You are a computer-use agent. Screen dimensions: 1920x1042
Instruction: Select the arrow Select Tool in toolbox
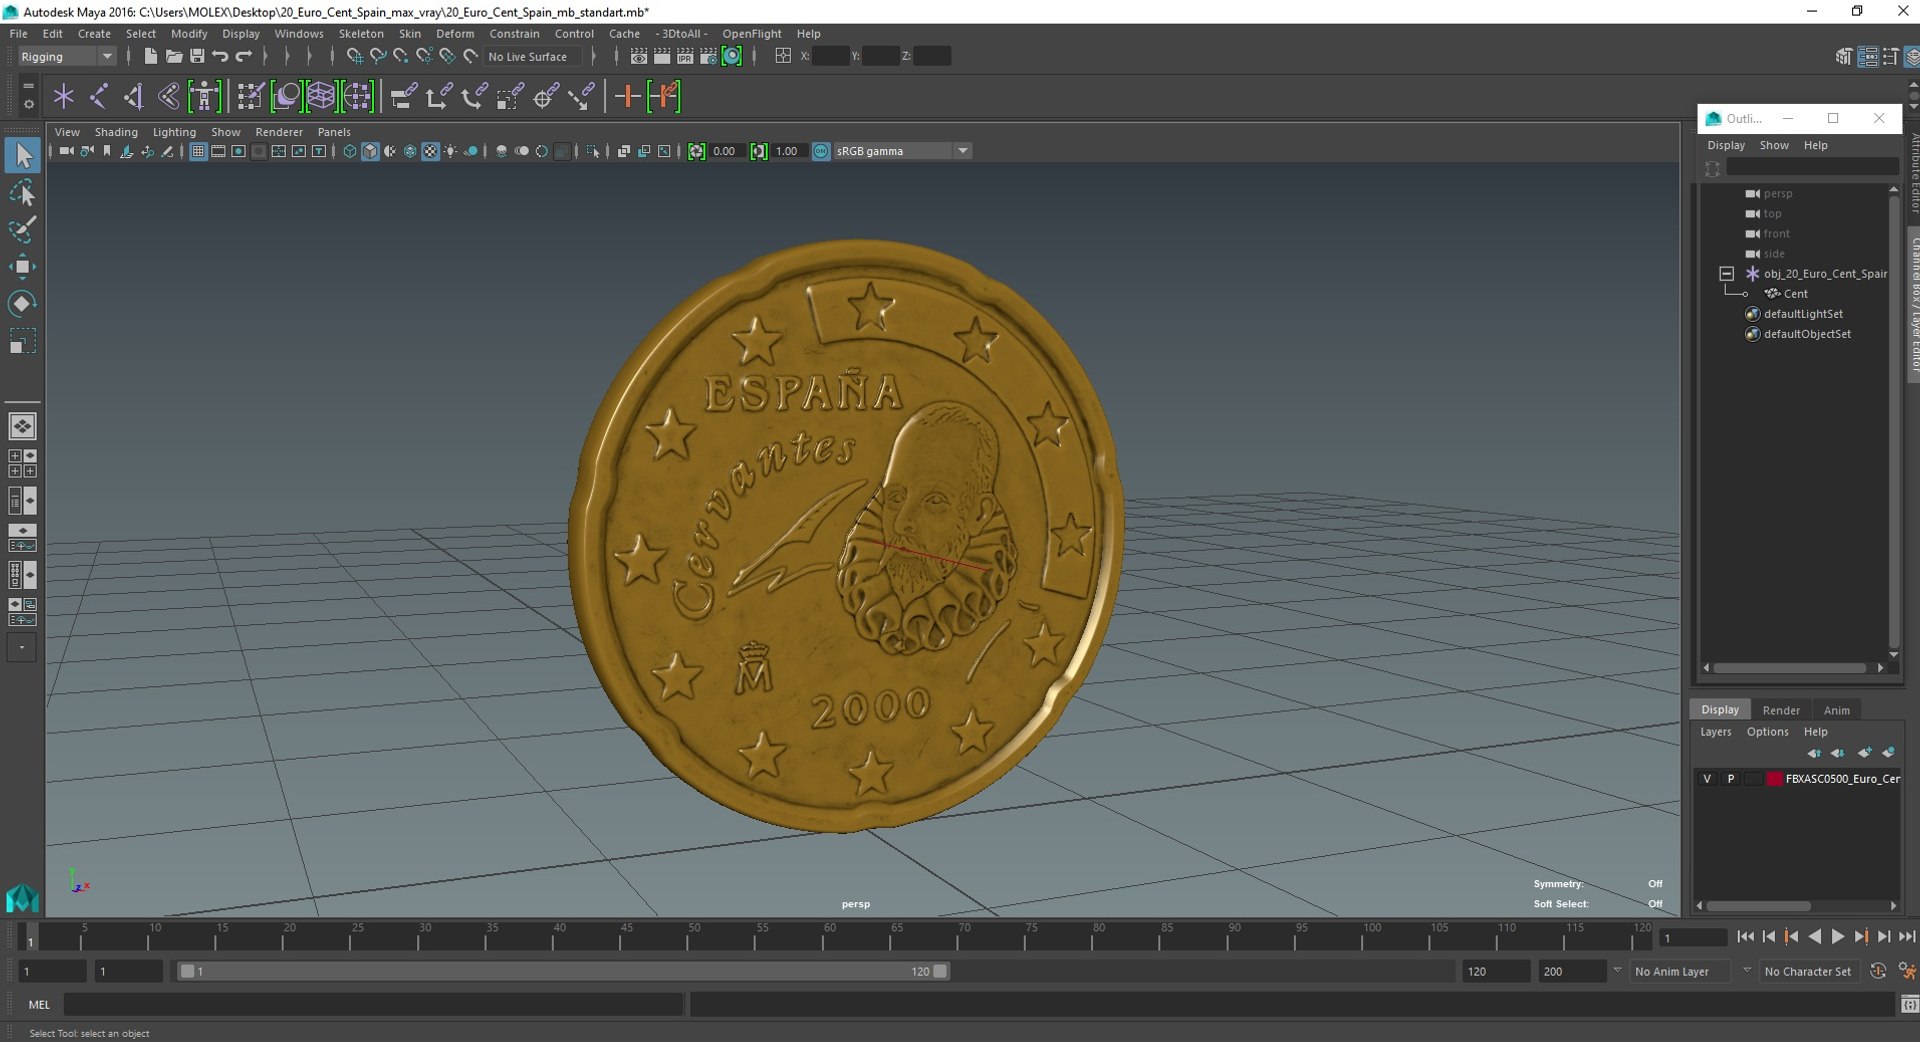22,155
